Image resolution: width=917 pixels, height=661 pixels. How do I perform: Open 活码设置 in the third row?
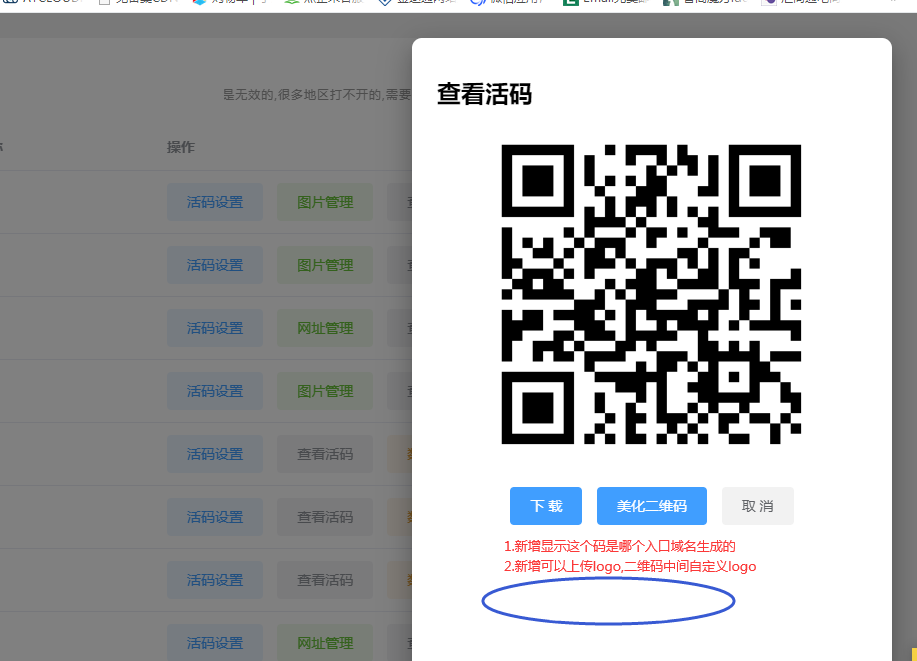tap(214, 328)
